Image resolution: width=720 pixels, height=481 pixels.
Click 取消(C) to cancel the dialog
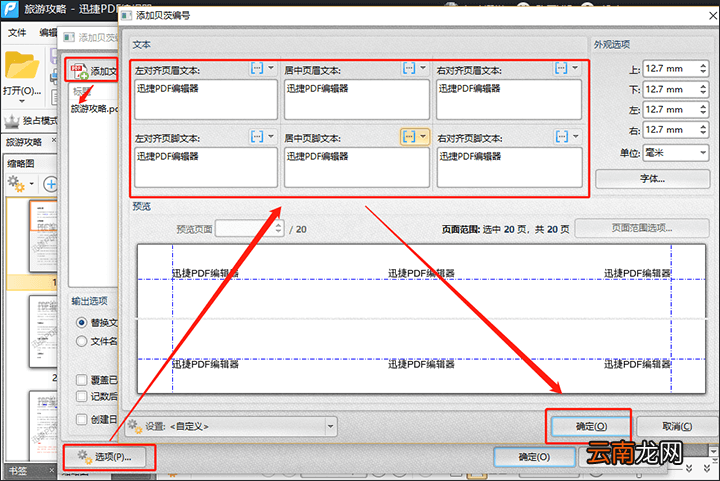pos(677,426)
